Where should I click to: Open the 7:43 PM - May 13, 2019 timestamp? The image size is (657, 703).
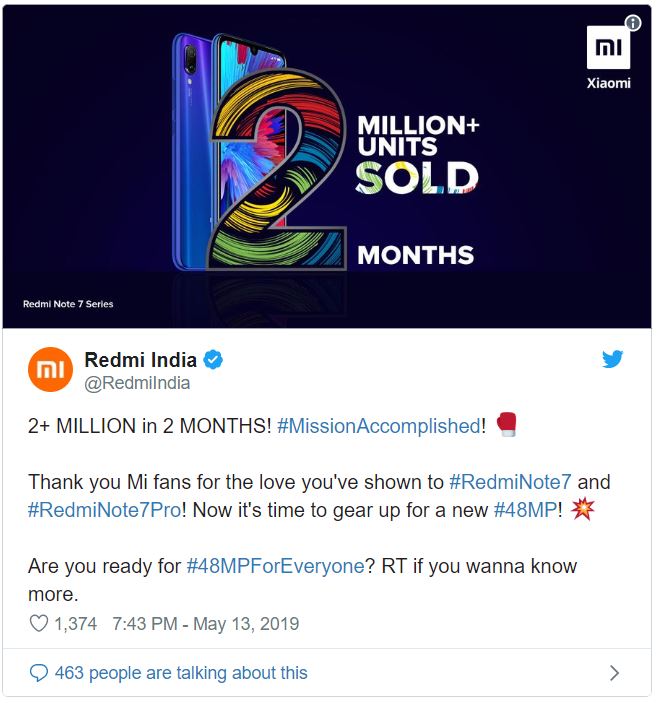[x=205, y=624]
